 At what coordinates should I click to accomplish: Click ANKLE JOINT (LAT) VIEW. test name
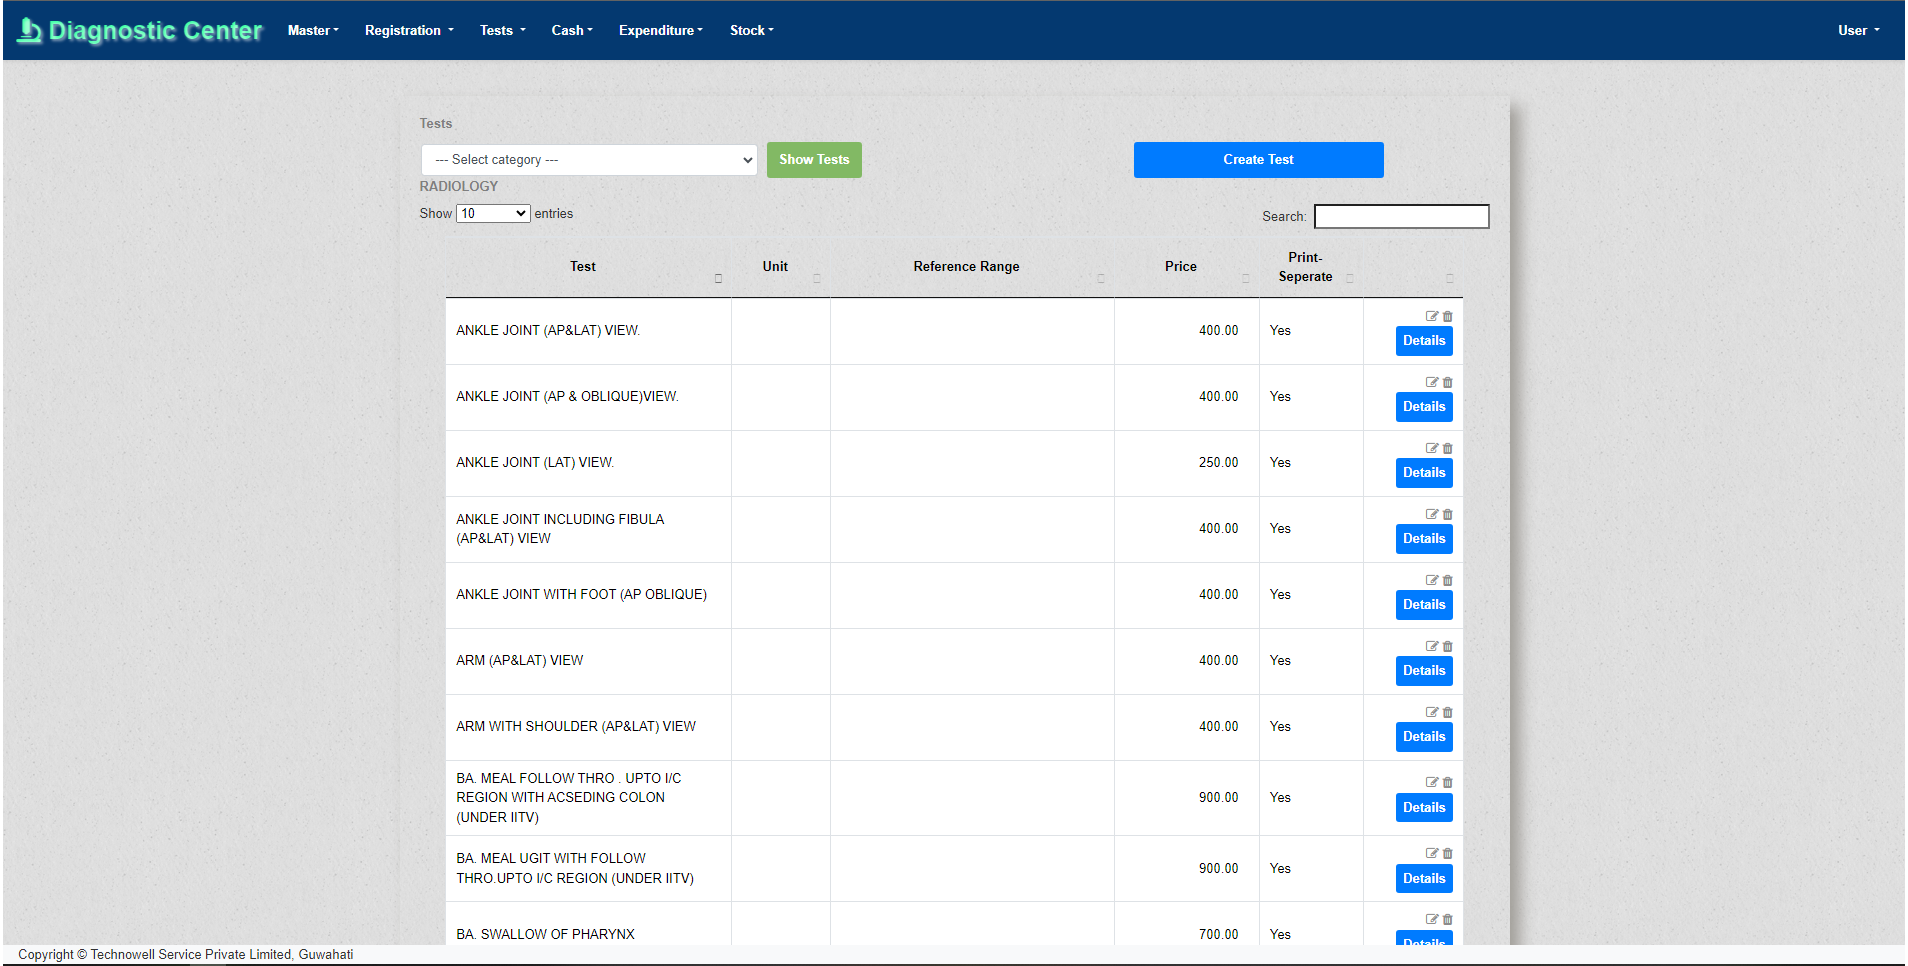[x=535, y=463]
